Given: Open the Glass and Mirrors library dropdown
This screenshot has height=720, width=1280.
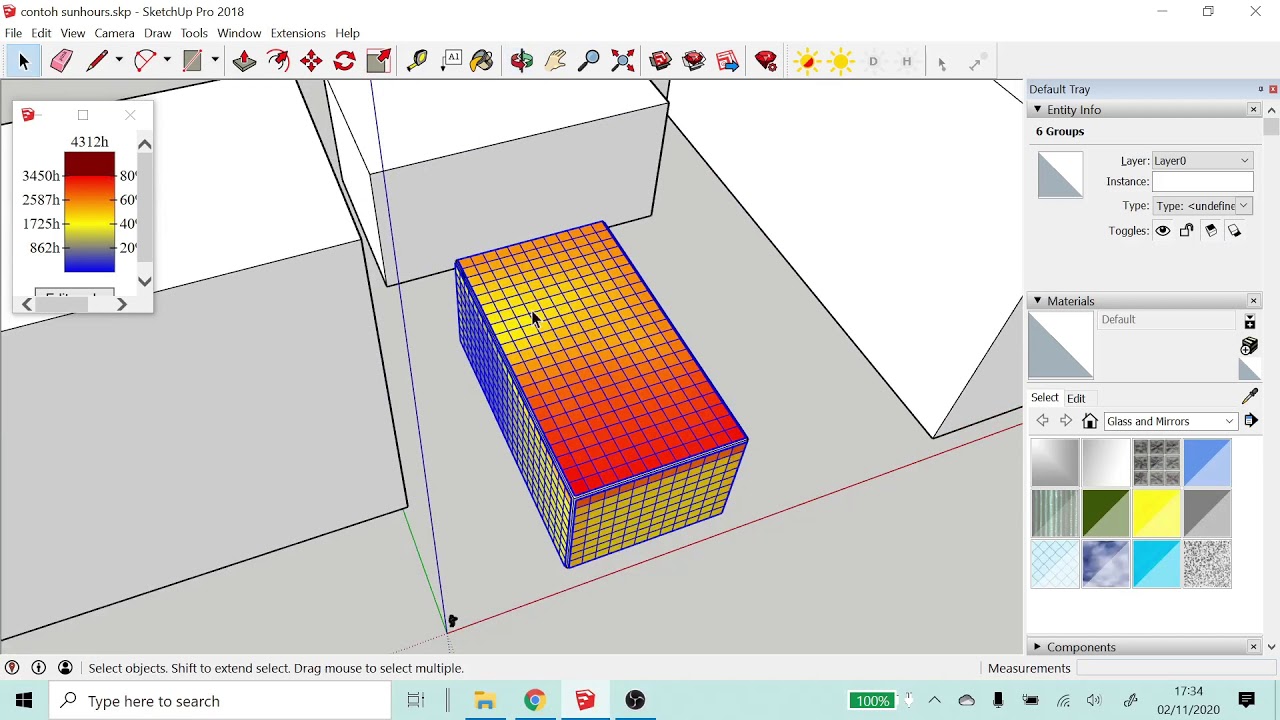Looking at the screenshot, I should pos(1171,421).
